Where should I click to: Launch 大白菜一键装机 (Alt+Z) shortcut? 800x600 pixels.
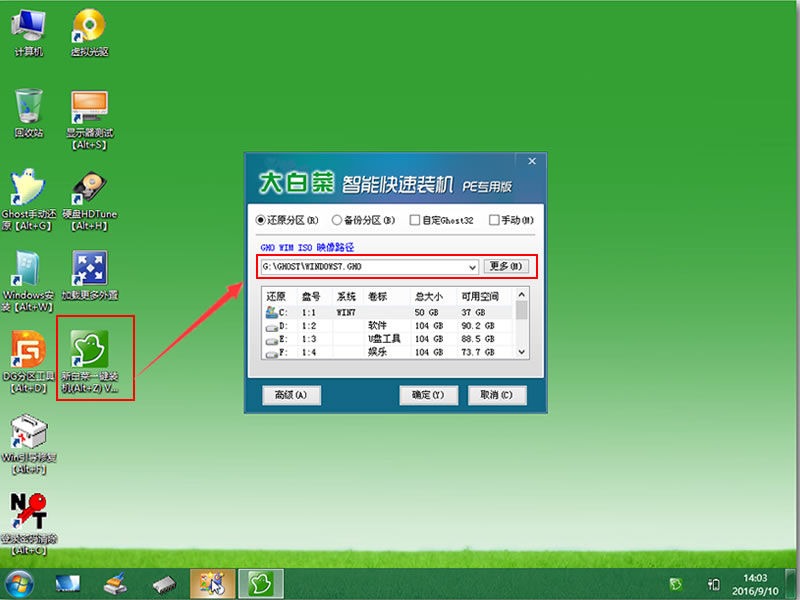[90, 361]
